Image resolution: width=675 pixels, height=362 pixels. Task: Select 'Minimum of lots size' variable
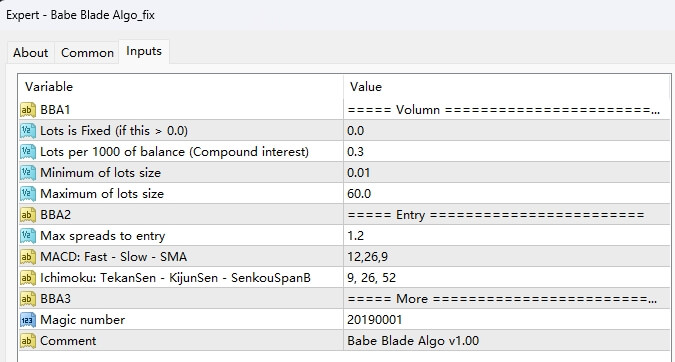click(100, 173)
